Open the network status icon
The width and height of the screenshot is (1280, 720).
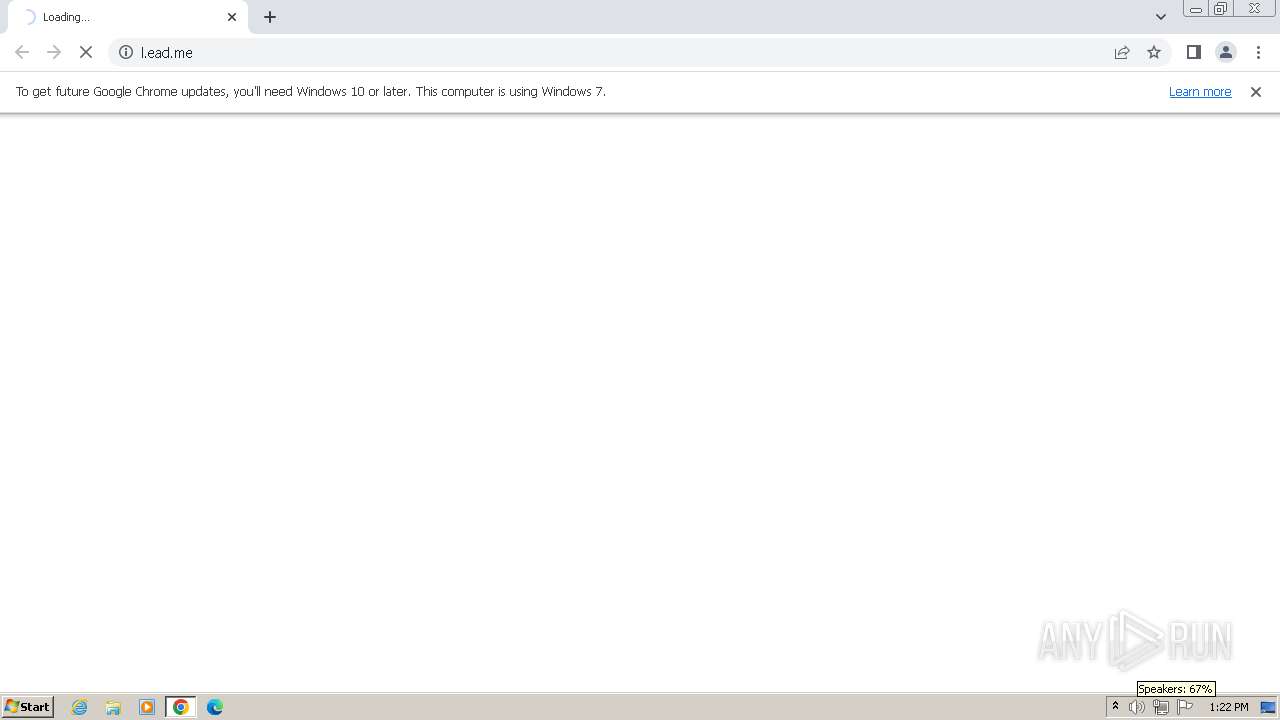point(1161,707)
